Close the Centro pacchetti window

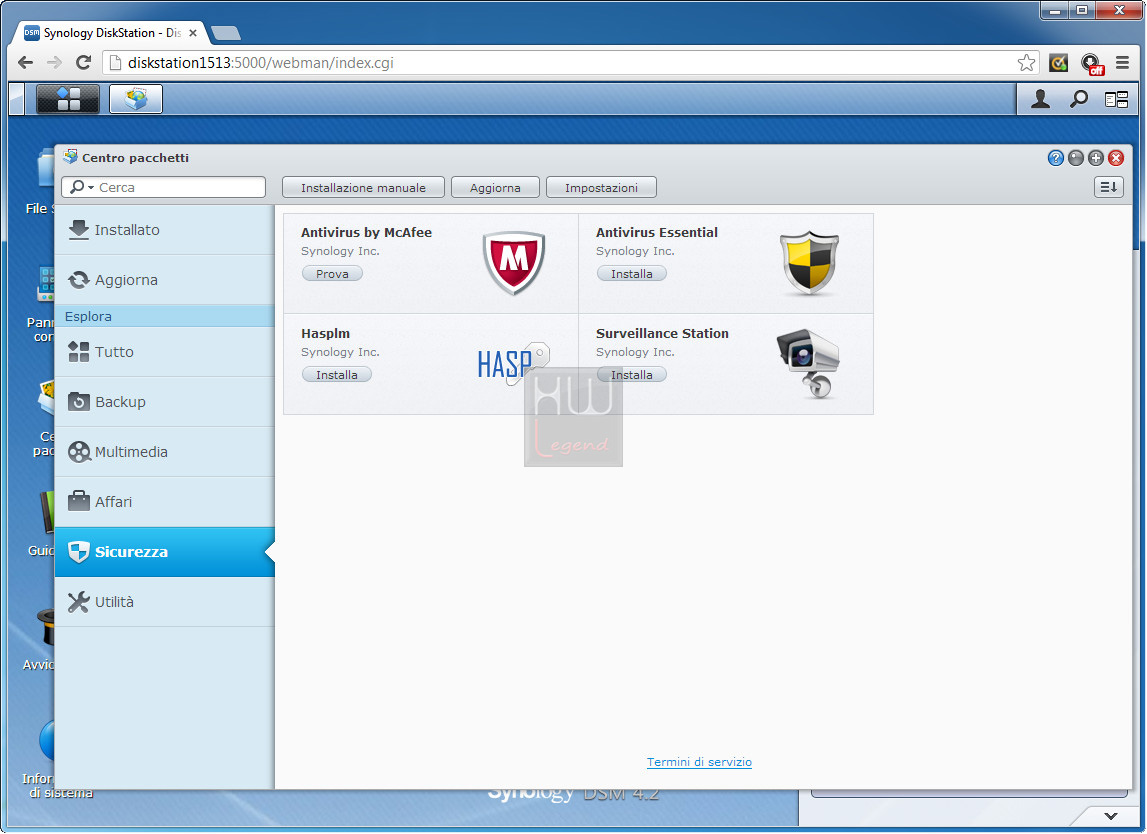[x=1116, y=158]
